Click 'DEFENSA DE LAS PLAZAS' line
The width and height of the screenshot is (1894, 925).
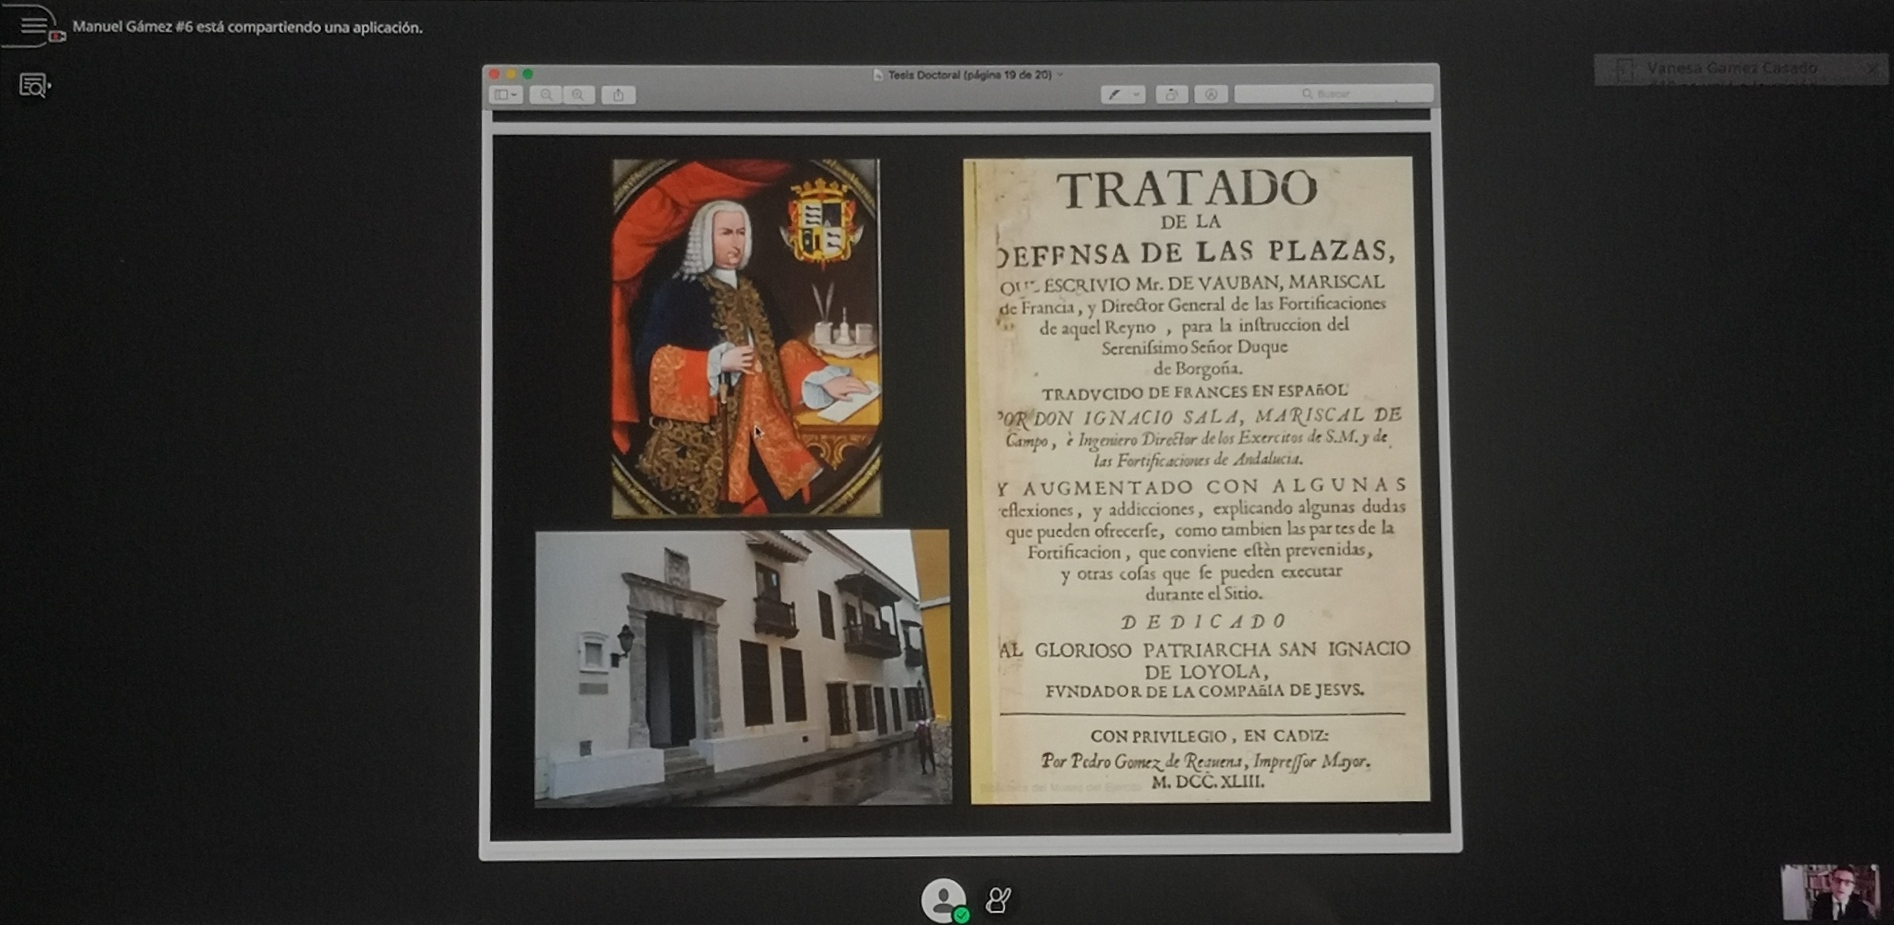tap(1196, 252)
